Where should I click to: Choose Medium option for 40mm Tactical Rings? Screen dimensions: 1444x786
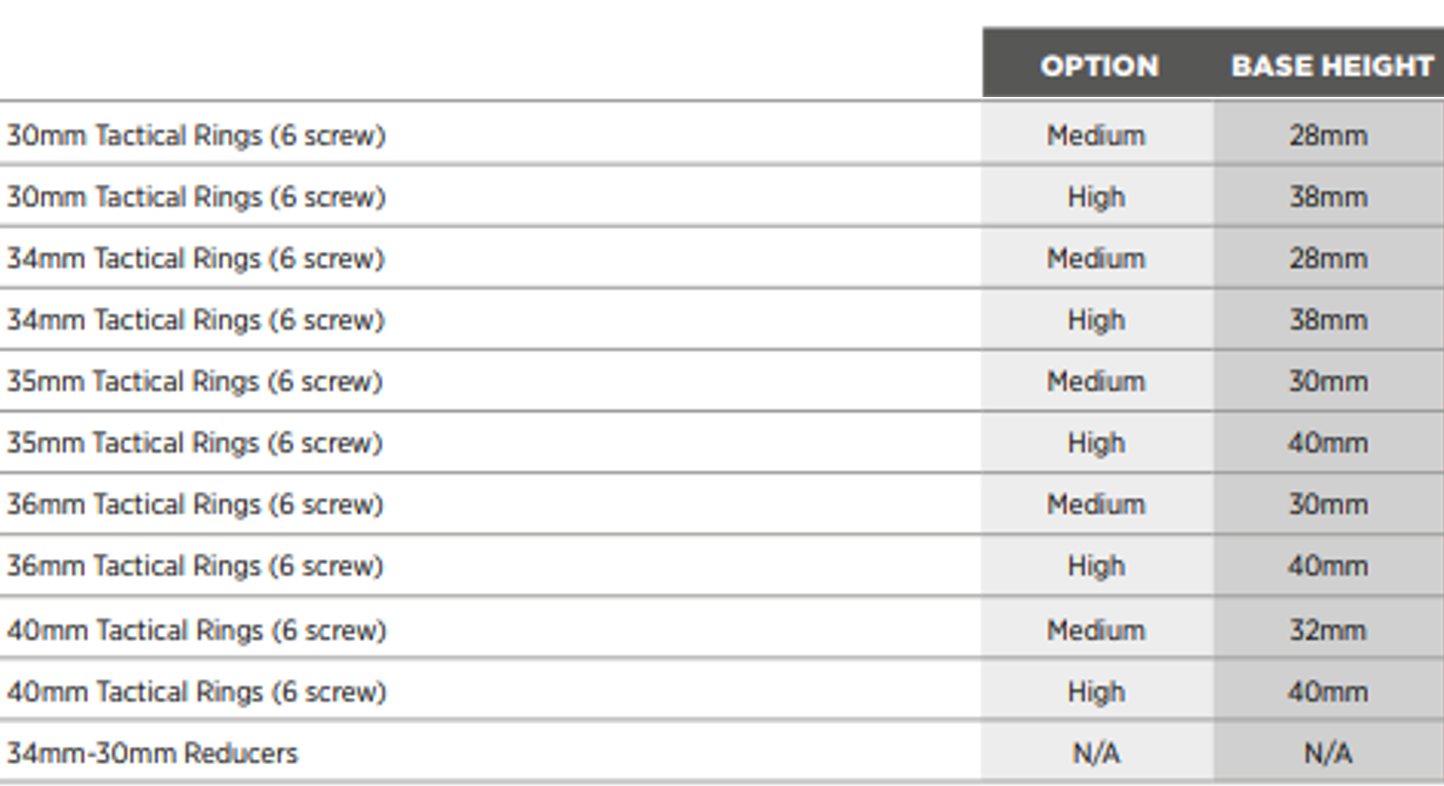click(x=1096, y=630)
